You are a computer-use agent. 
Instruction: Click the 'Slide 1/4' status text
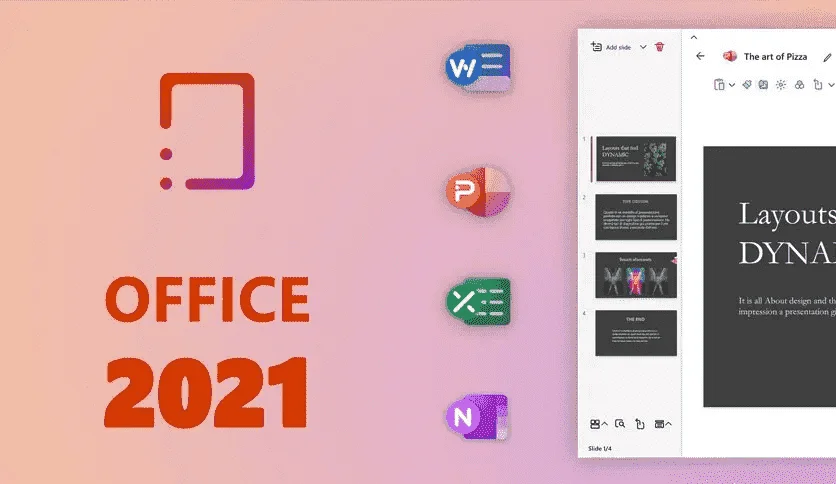pos(600,449)
